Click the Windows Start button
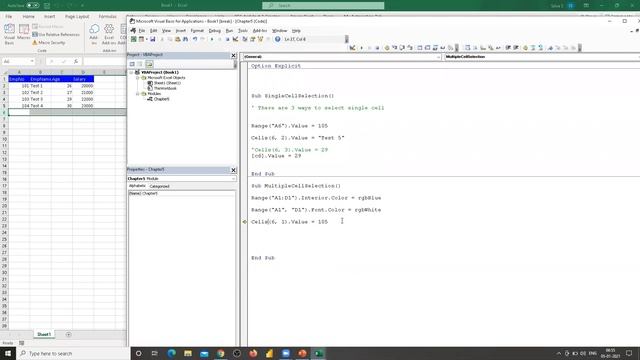This screenshot has height=360, width=640. pos(8,353)
